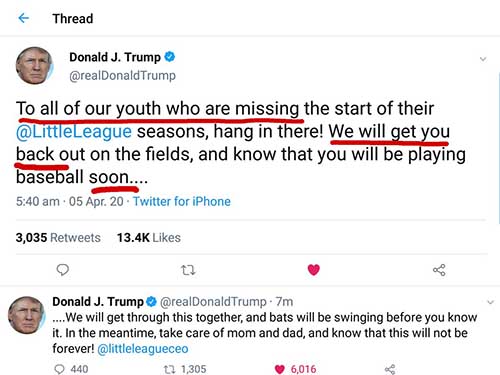The width and height of the screenshot is (500, 375).
Task: Open the profile picture on reply tweet
Action: pyautogui.click(x=26, y=315)
